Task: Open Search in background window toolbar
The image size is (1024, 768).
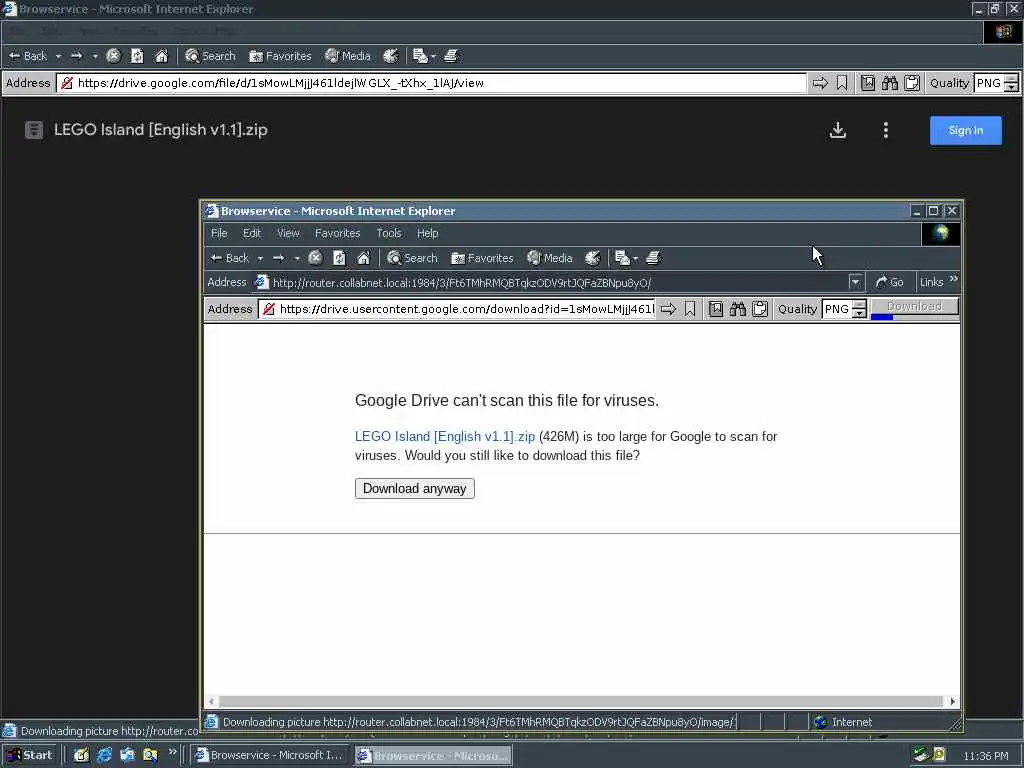Action: [x=210, y=56]
